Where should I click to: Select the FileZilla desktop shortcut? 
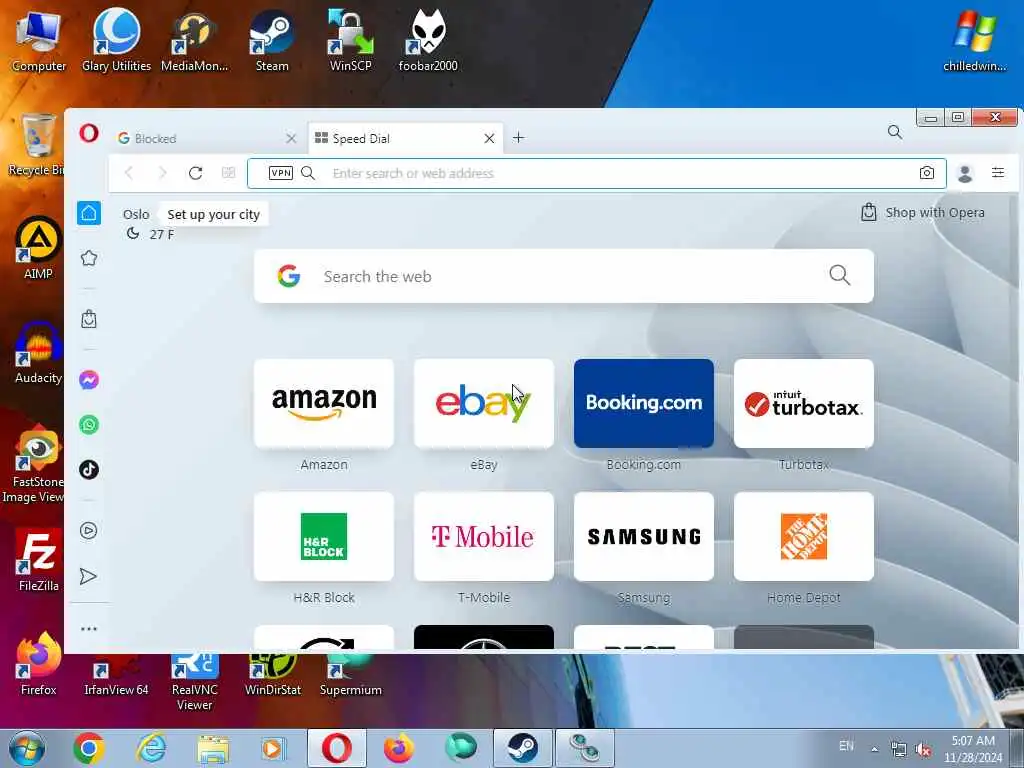click(39, 560)
